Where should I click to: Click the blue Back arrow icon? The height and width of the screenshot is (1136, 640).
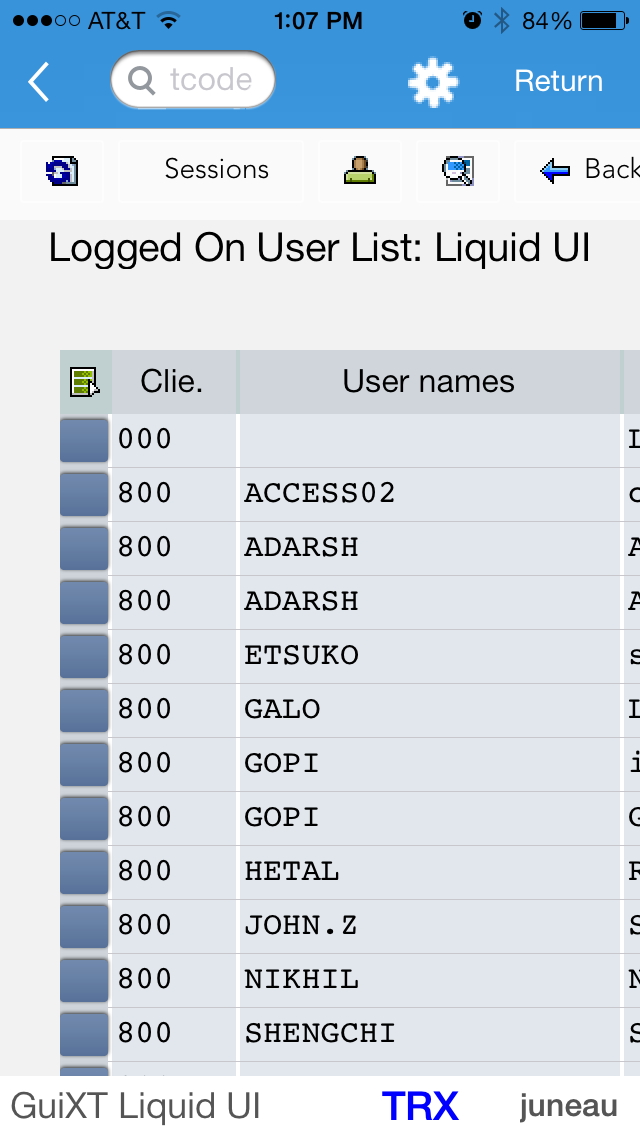[555, 171]
